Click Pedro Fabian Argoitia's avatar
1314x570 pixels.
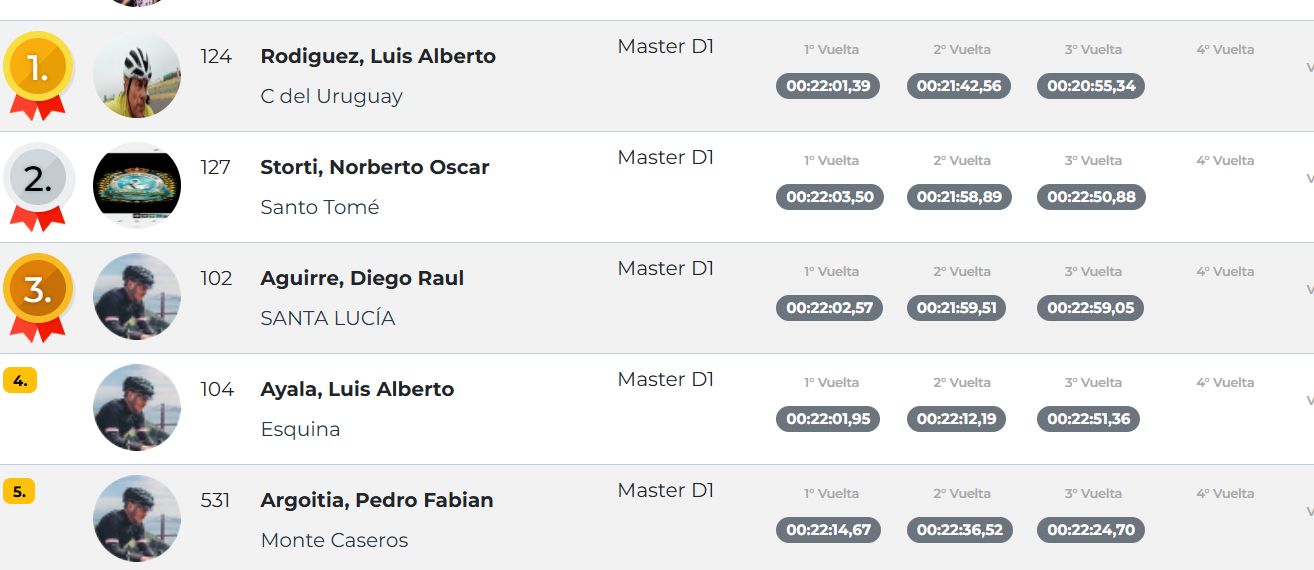137,519
